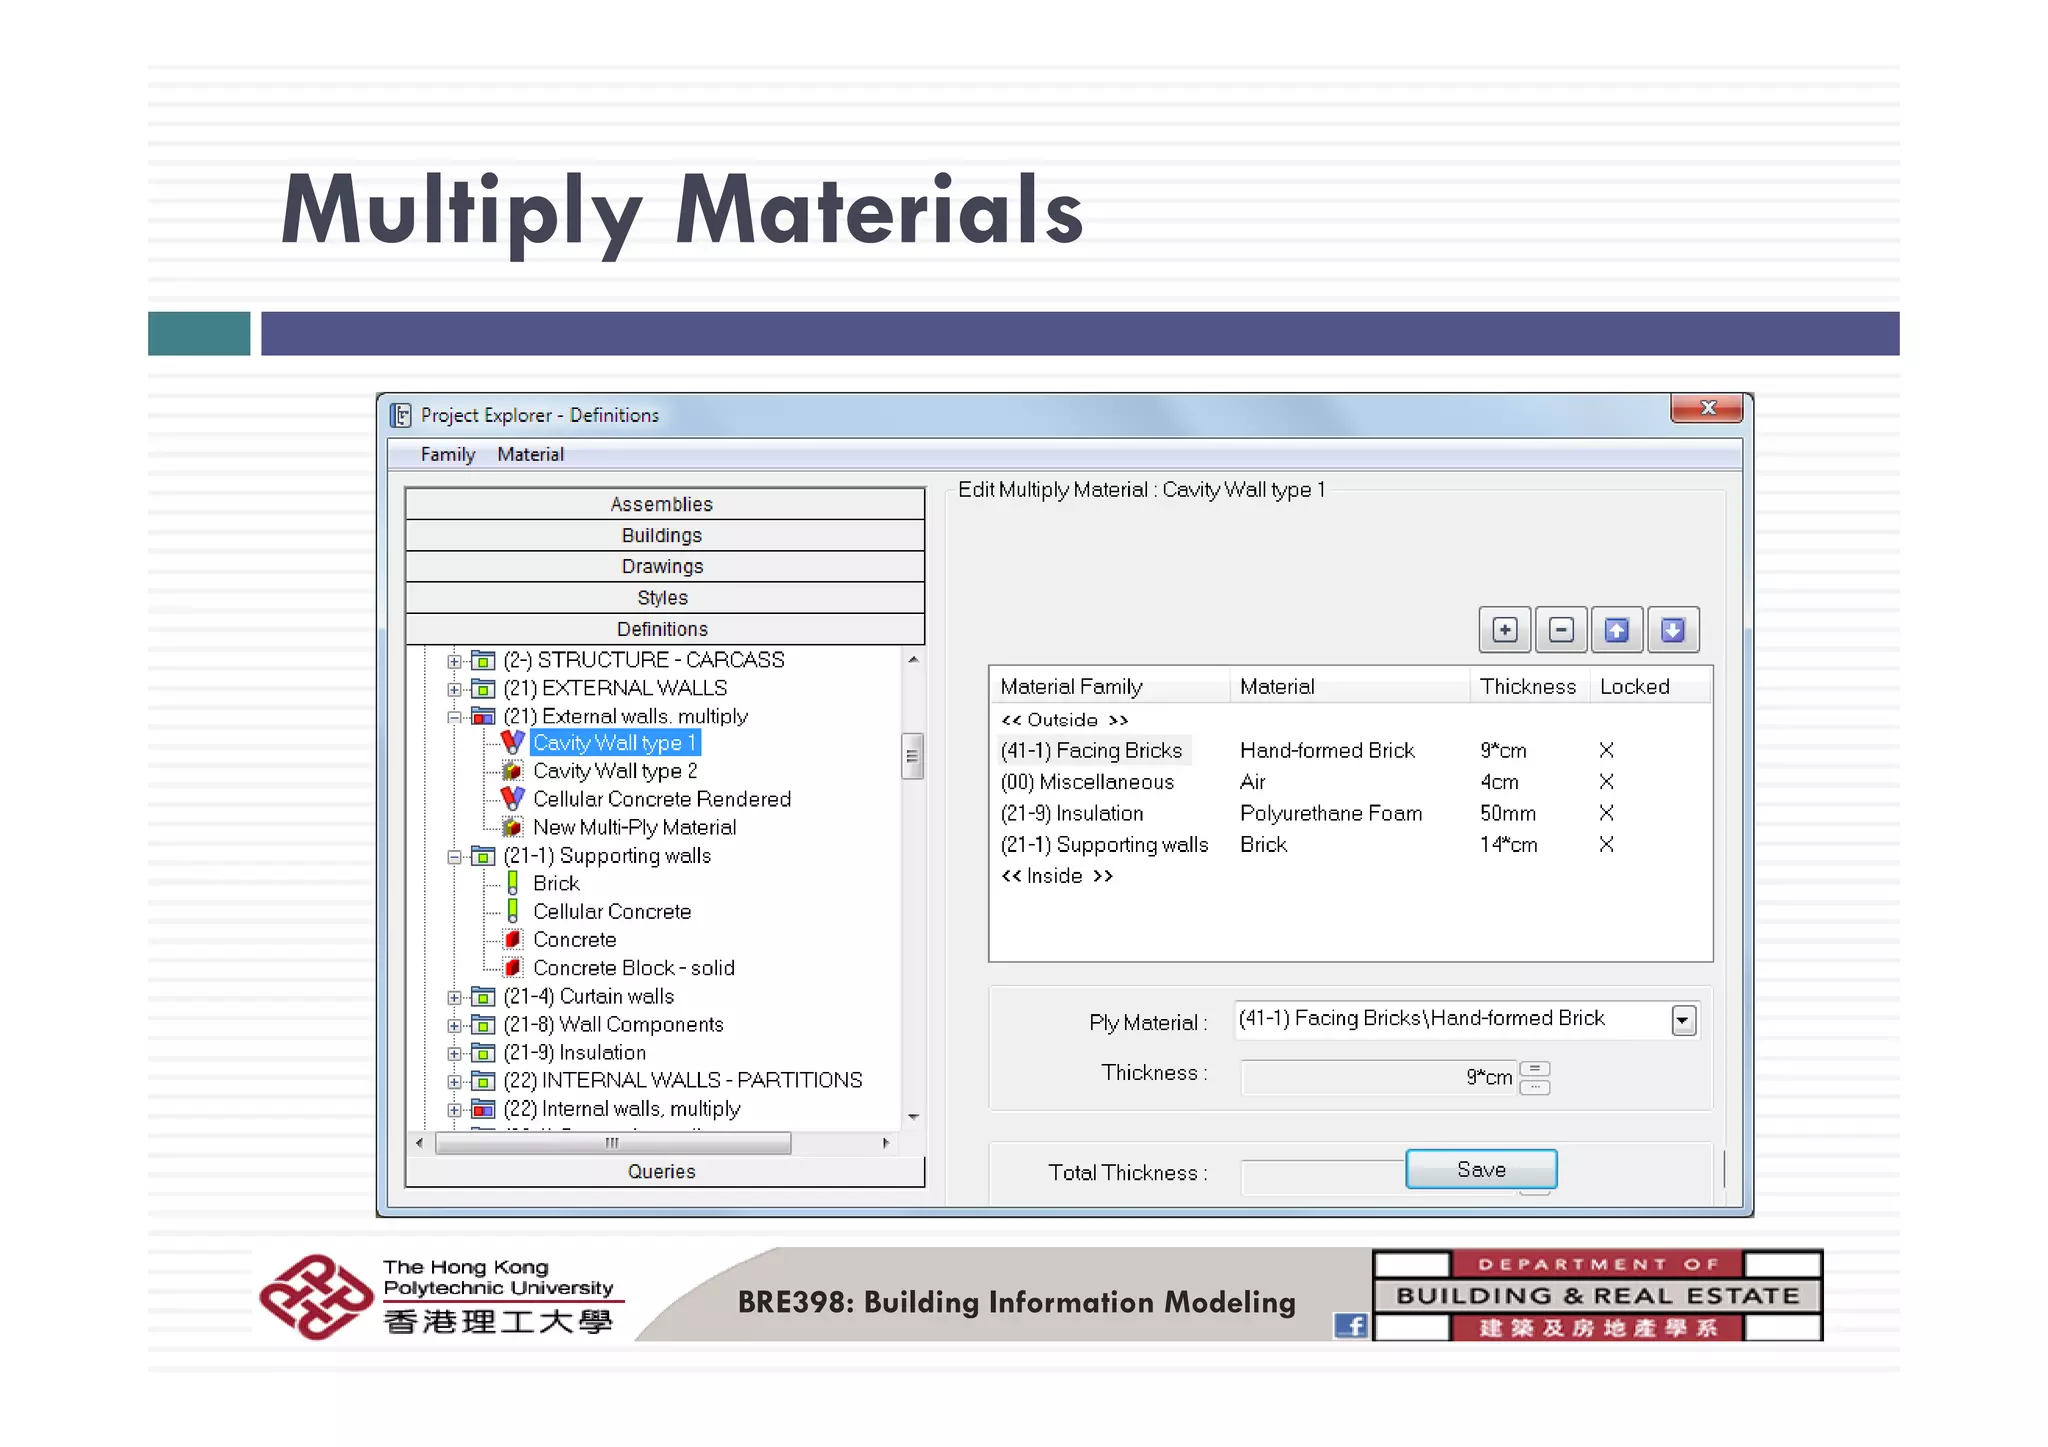Select the Cavity Wall type 2 tree item
The image size is (2048, 1447).
tap(615, 771)
